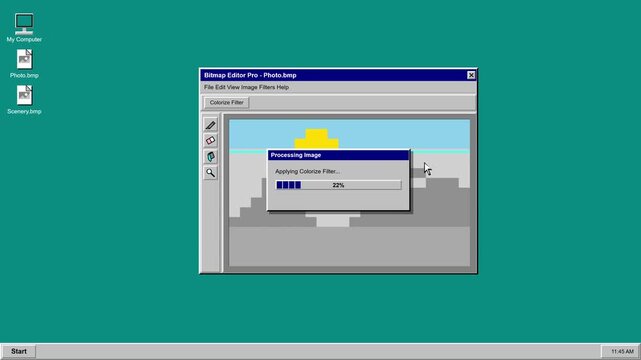Select the Pencil tool
Image resolution: width=641 pixels, height=360 pixels.
click(211, 125)
